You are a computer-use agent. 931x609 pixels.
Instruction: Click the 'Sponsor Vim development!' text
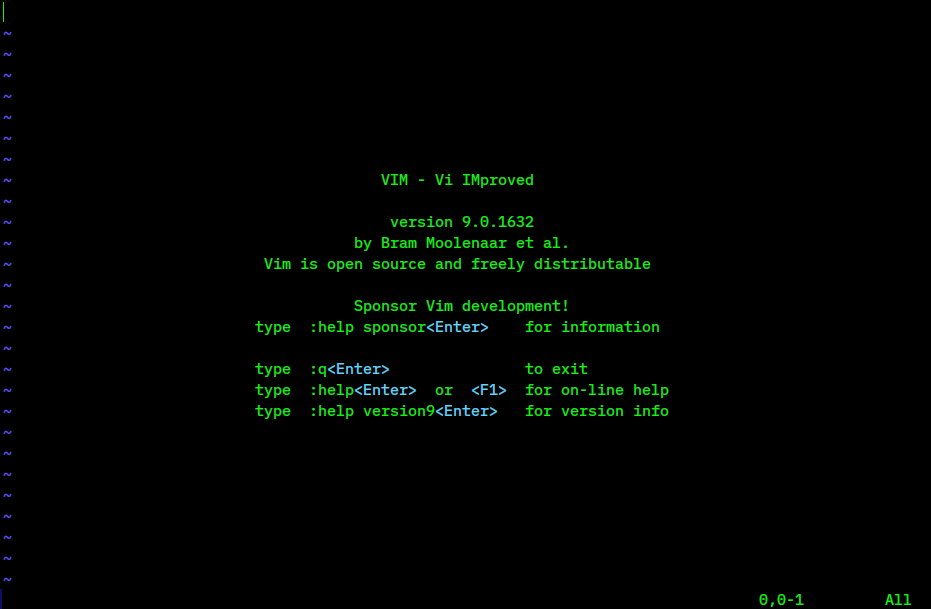click(461, 306)
